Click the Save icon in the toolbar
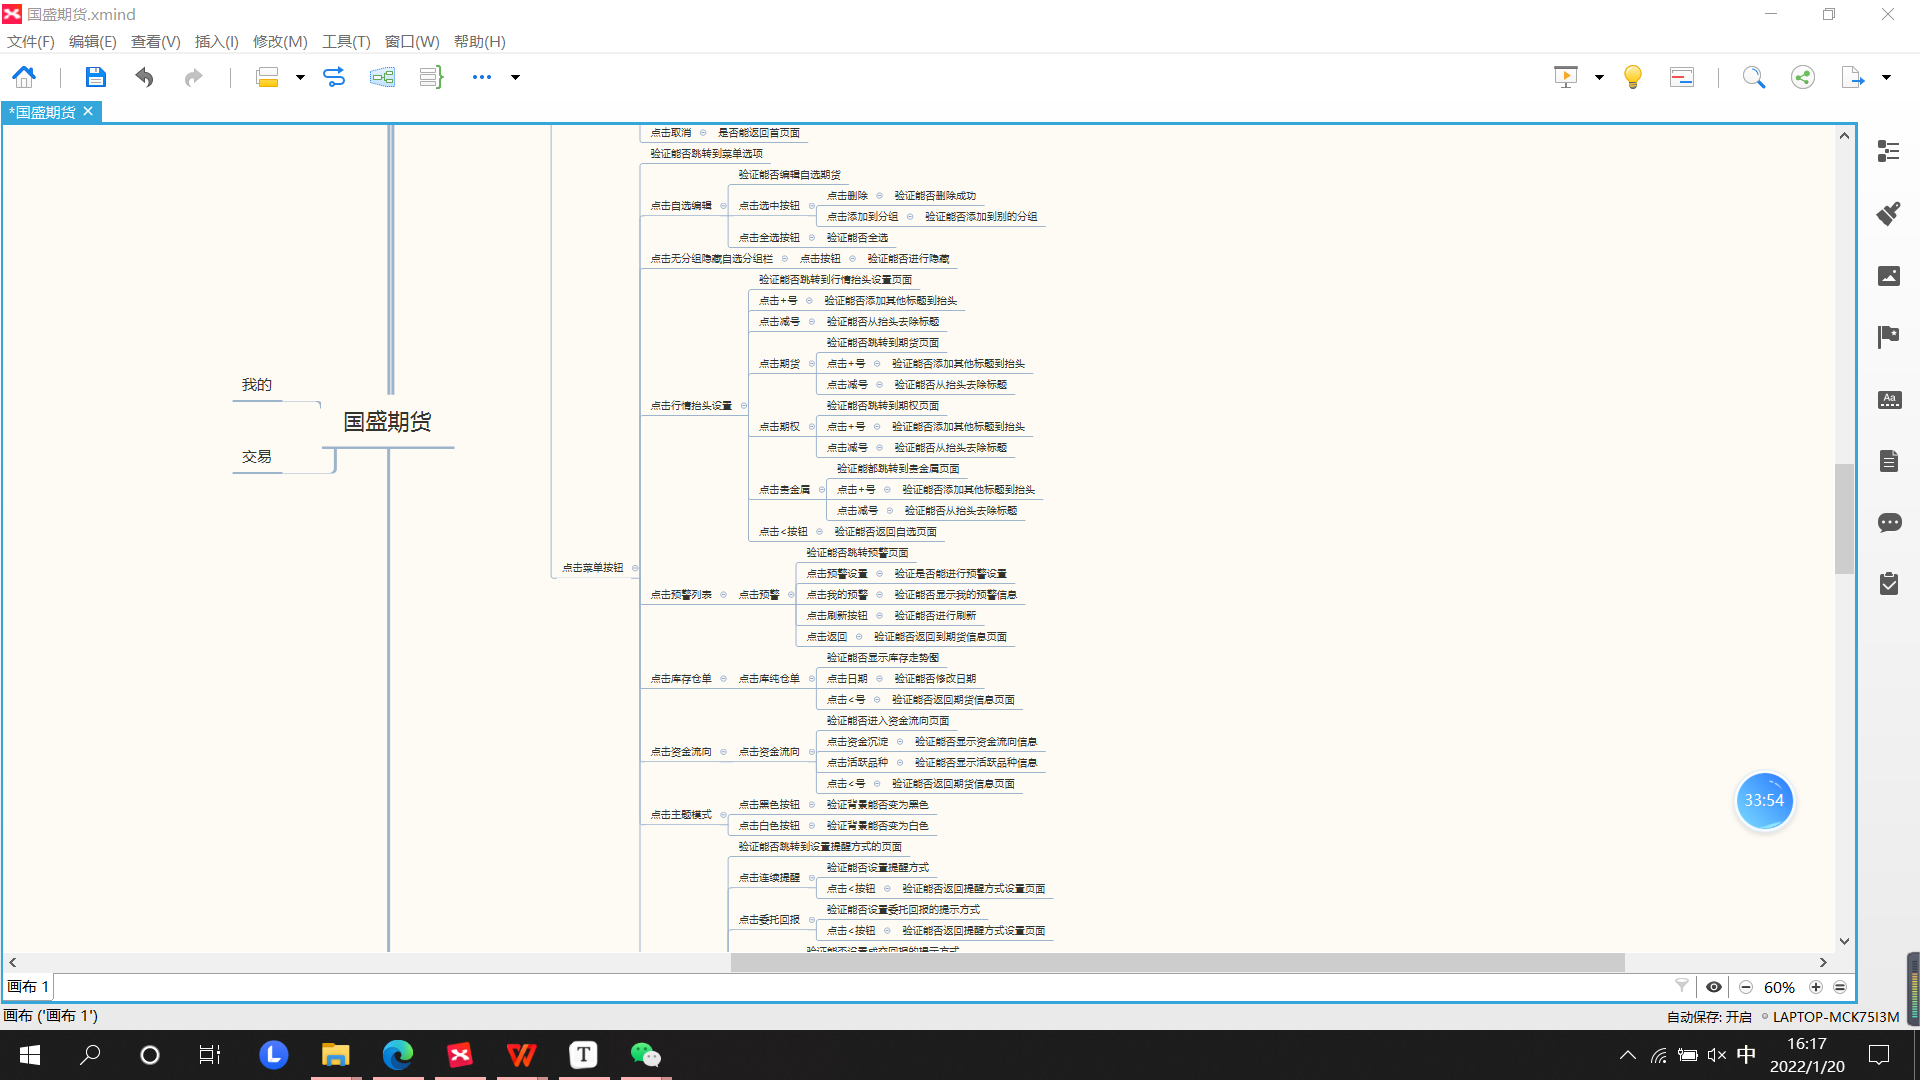This screenshot has height=1080, width=1920. pyautogui.click(x=95, y=77)
